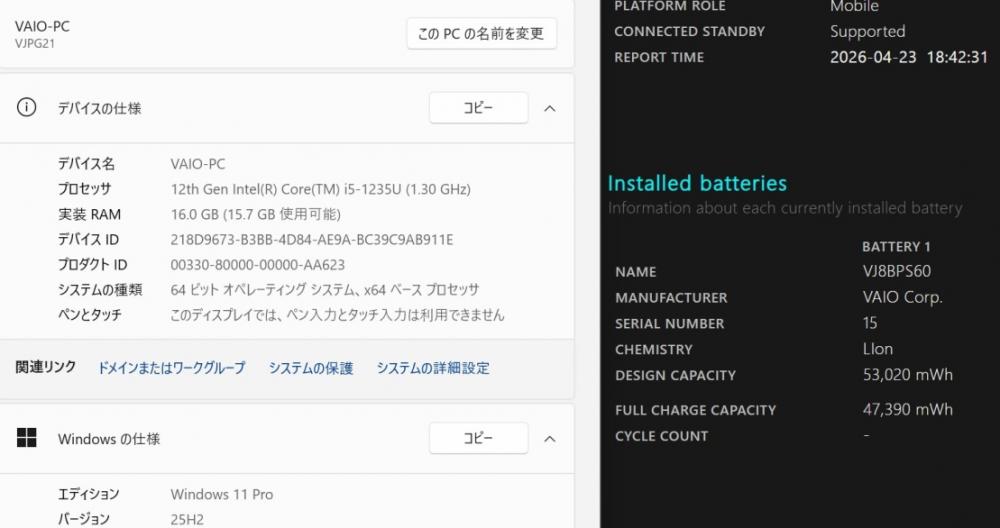Click the このPCの名前を変更 button
The width and height of the screenshot is (1000, 528).
(481, 33)
